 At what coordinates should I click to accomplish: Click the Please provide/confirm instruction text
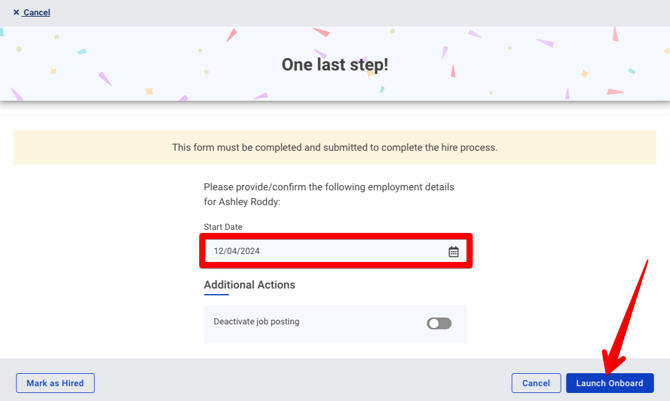coord(328,187)
